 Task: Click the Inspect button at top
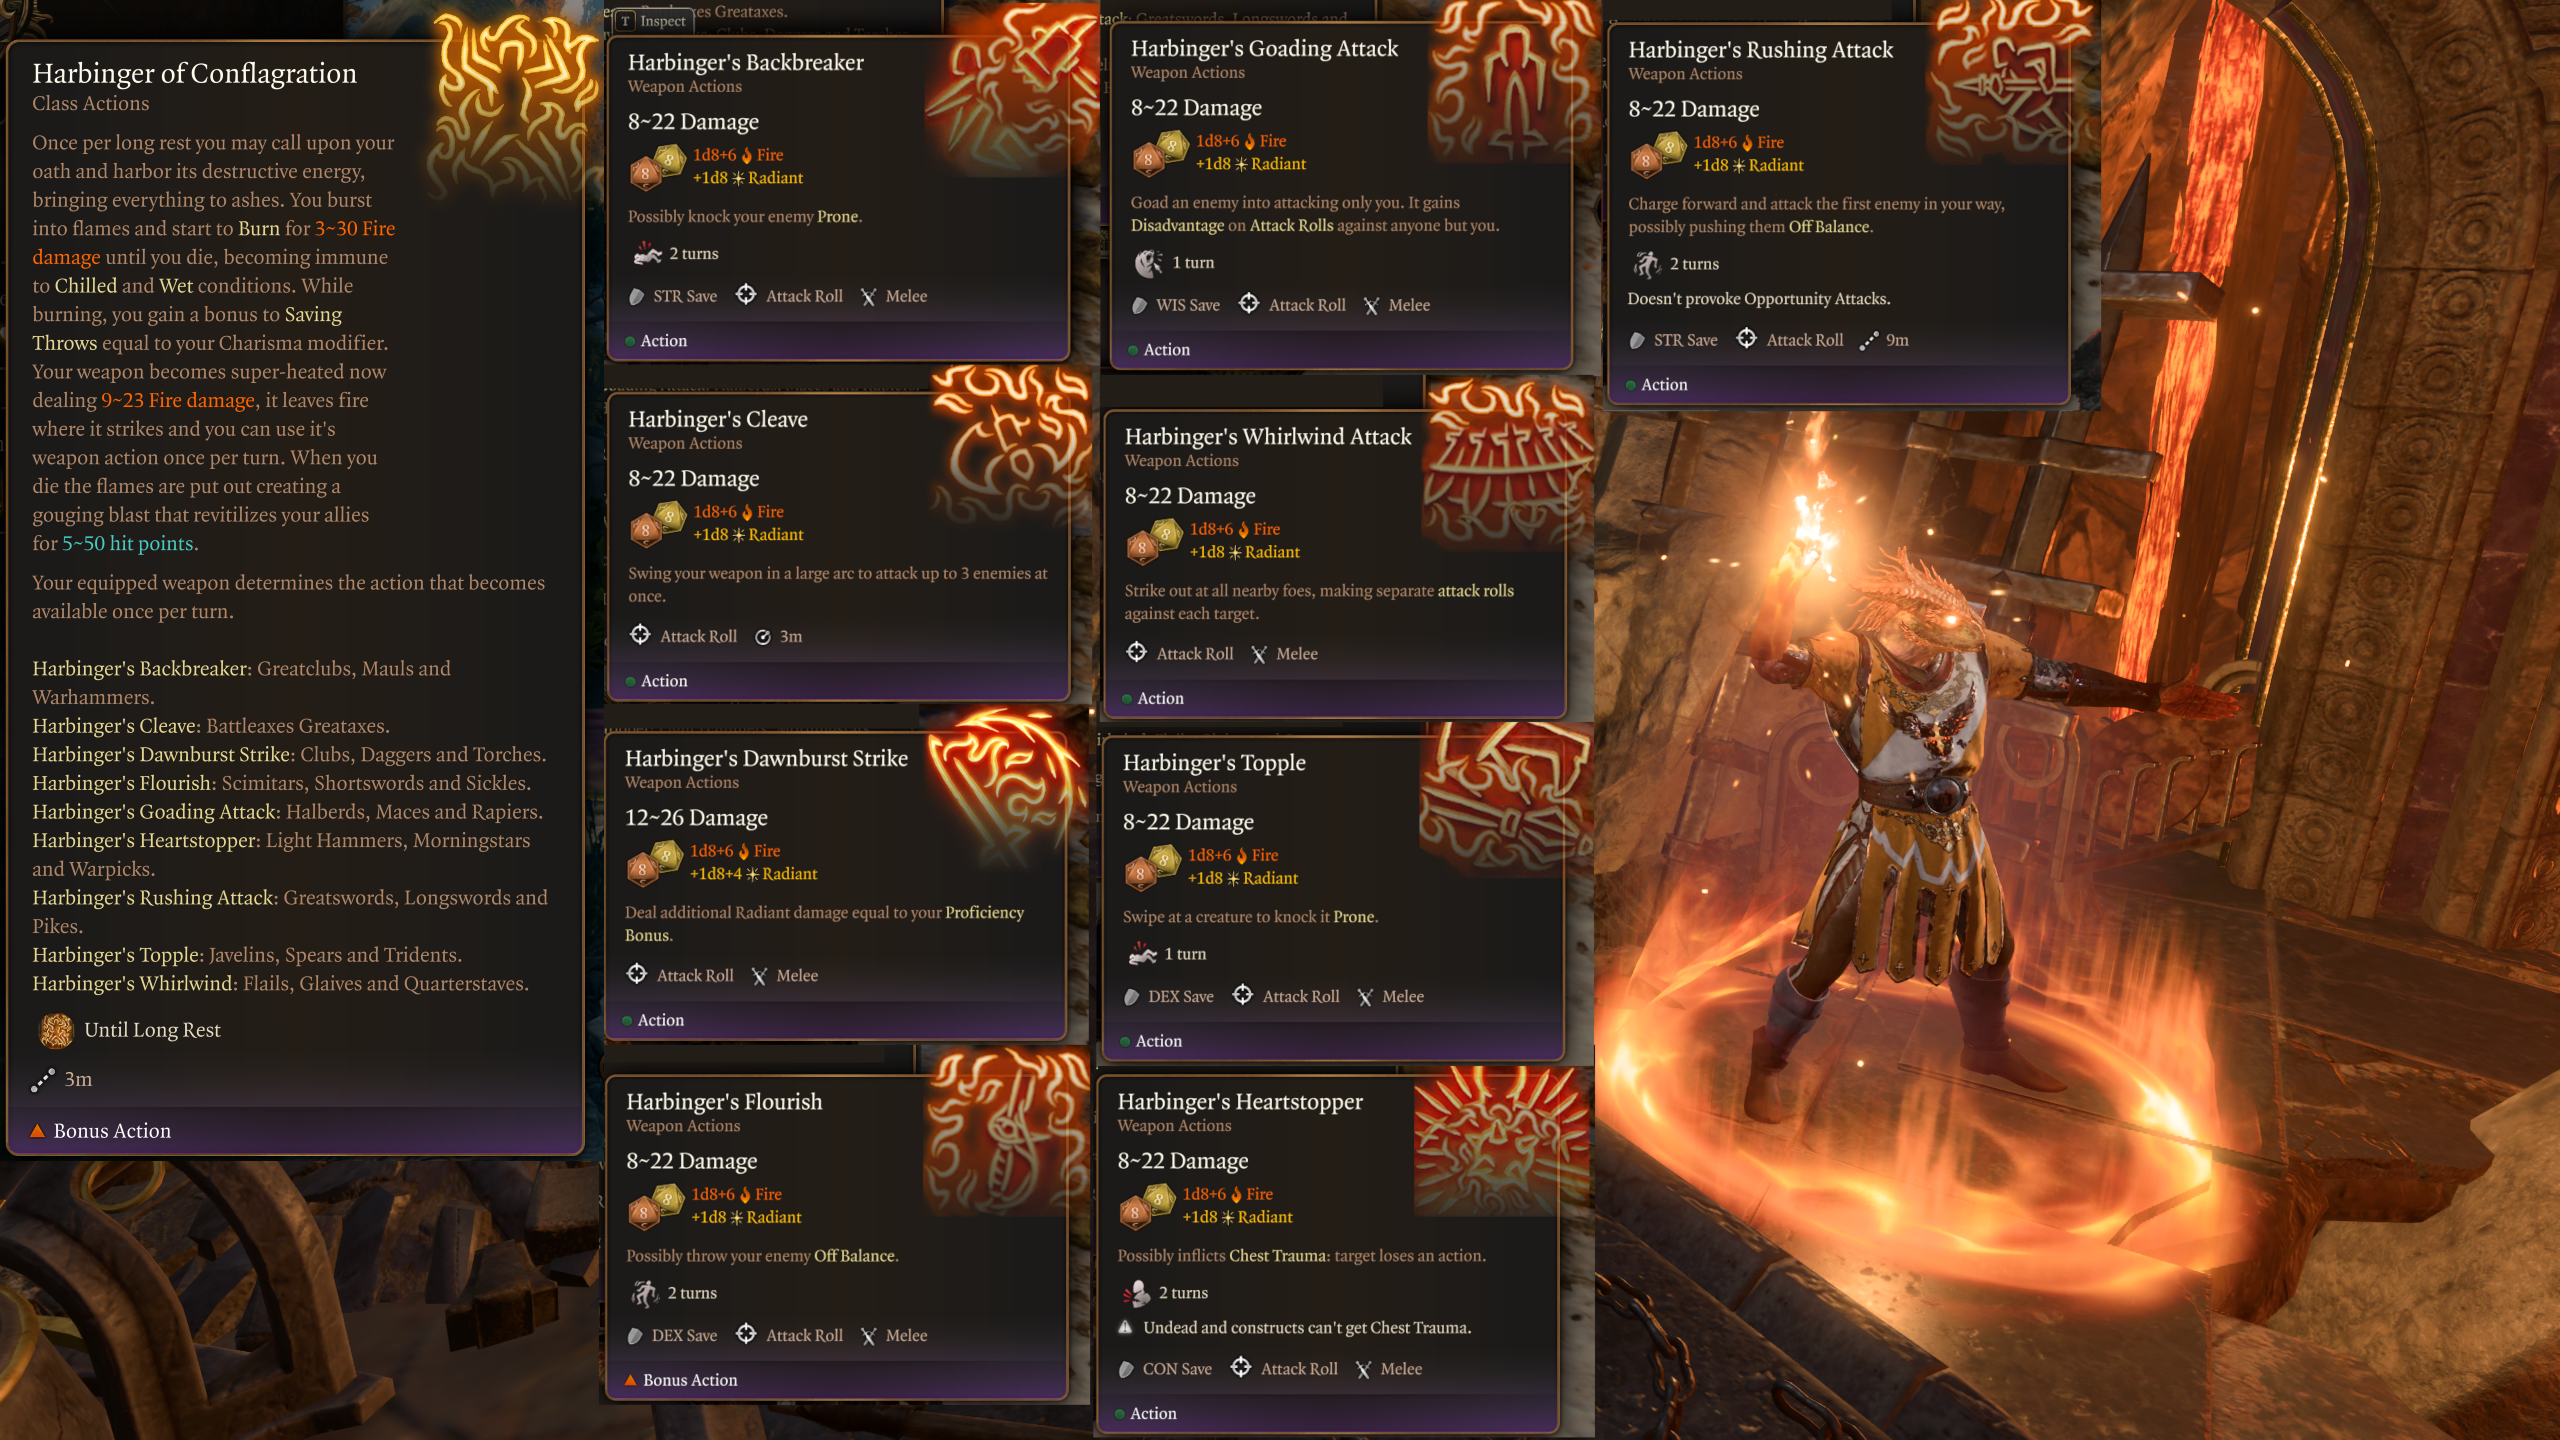[654, 21]
